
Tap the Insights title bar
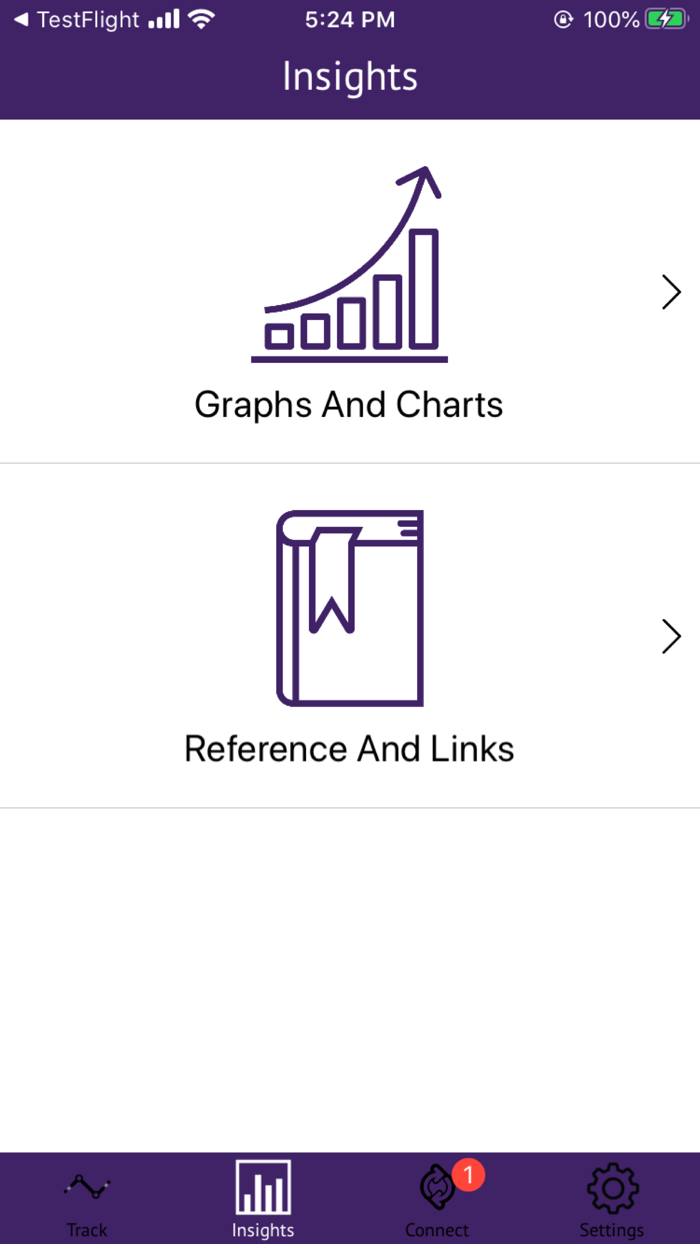tap(349, 76)
